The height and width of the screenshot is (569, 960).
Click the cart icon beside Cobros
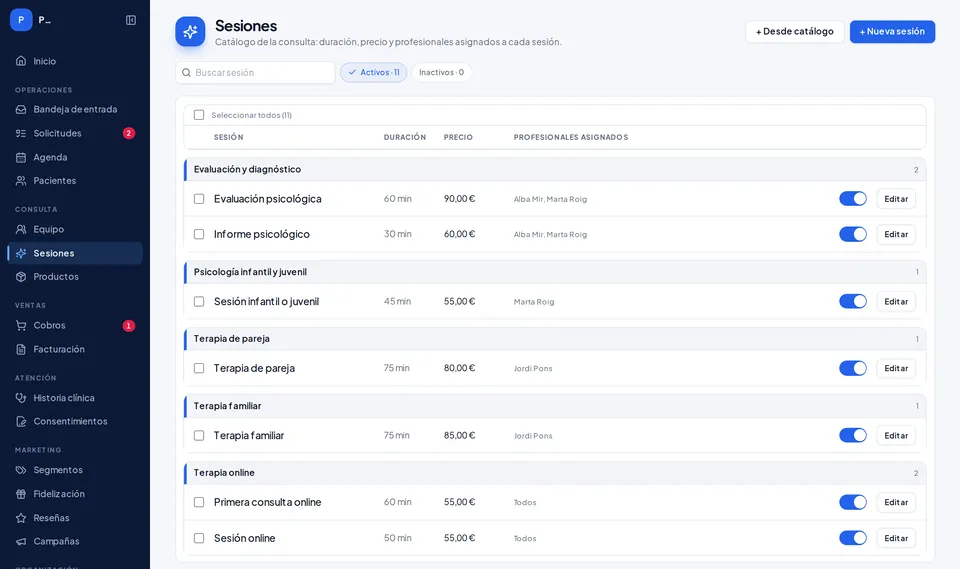[21, 325]
